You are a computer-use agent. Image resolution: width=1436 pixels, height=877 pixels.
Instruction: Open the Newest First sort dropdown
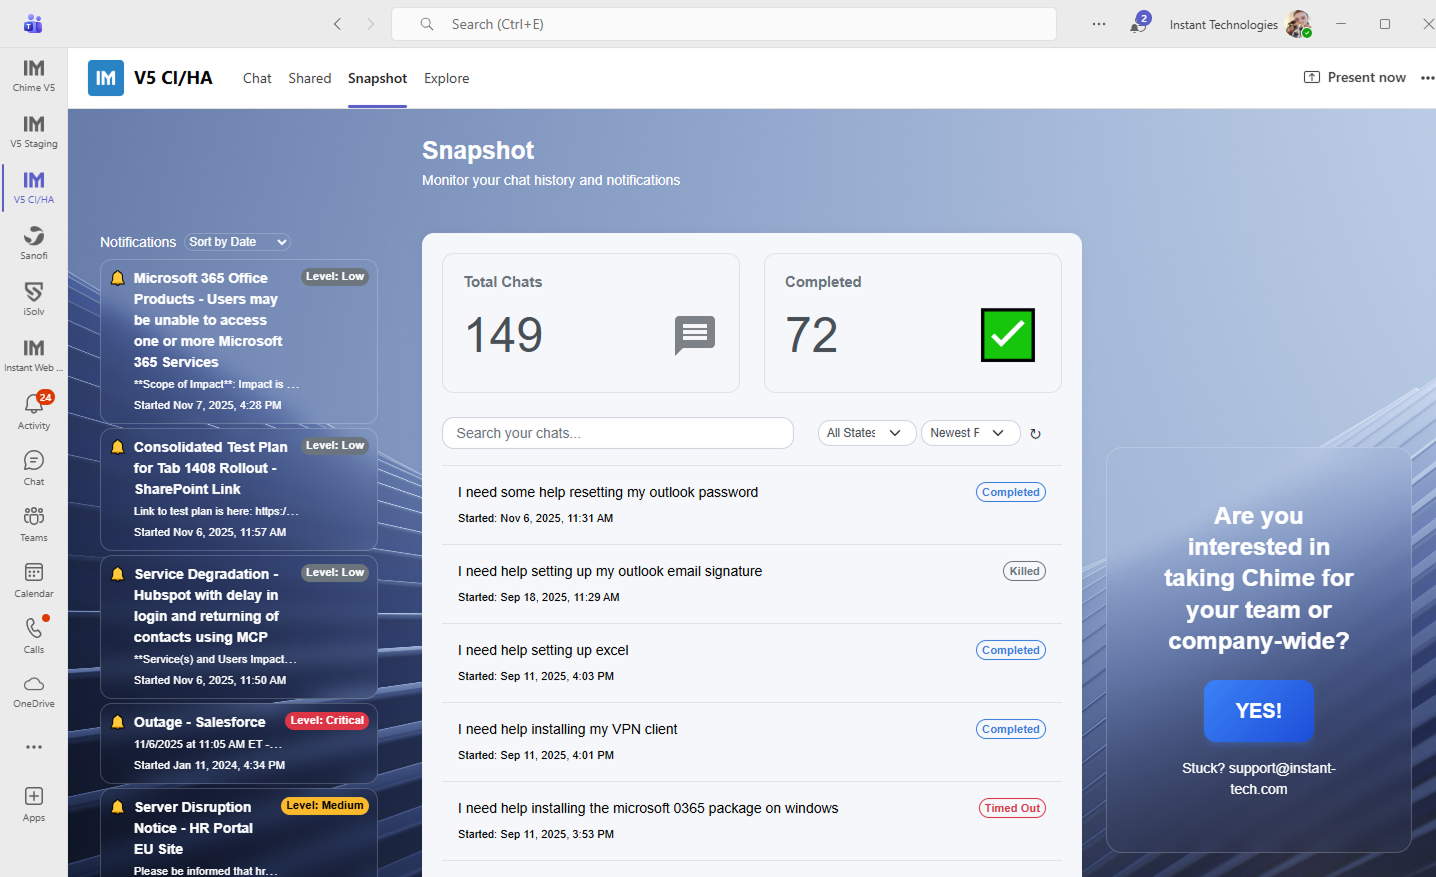970,433
